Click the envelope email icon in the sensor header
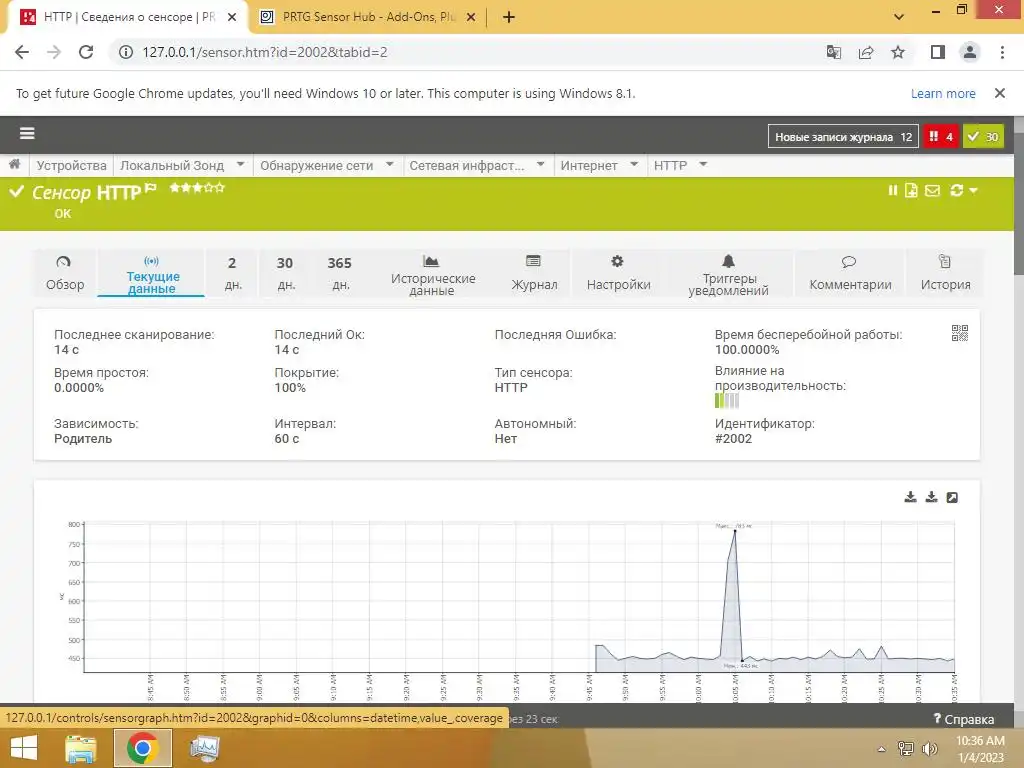Screen dimensions: 1024x768 [x=933, y=190]
